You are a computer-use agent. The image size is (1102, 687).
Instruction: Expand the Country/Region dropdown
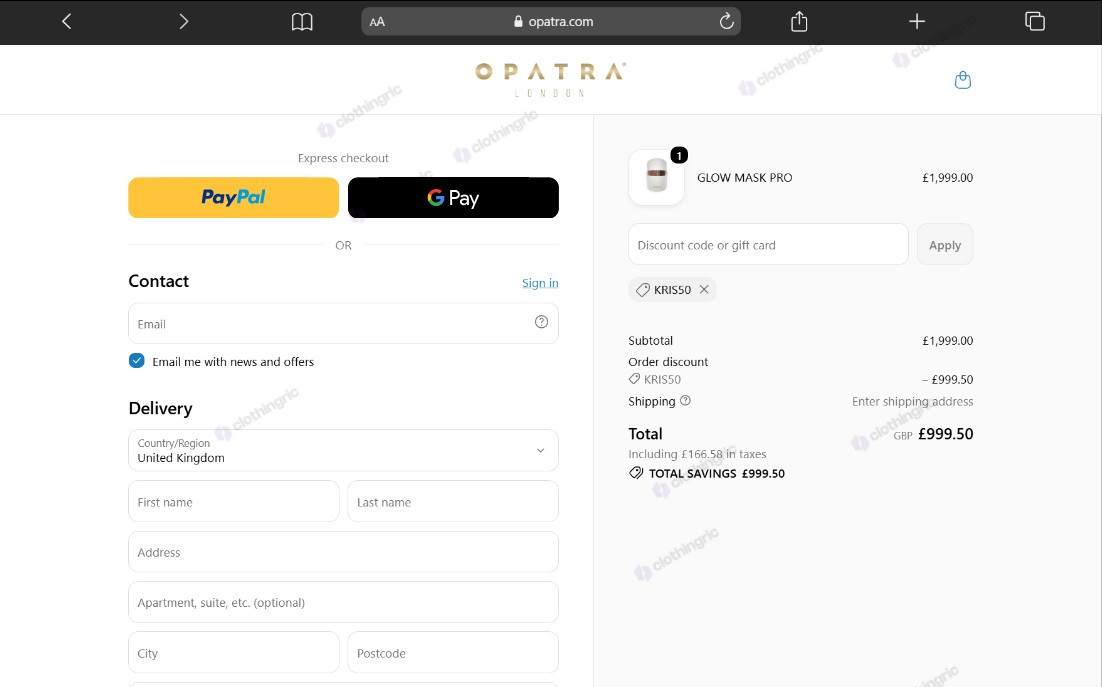click(x=343, y=450)
